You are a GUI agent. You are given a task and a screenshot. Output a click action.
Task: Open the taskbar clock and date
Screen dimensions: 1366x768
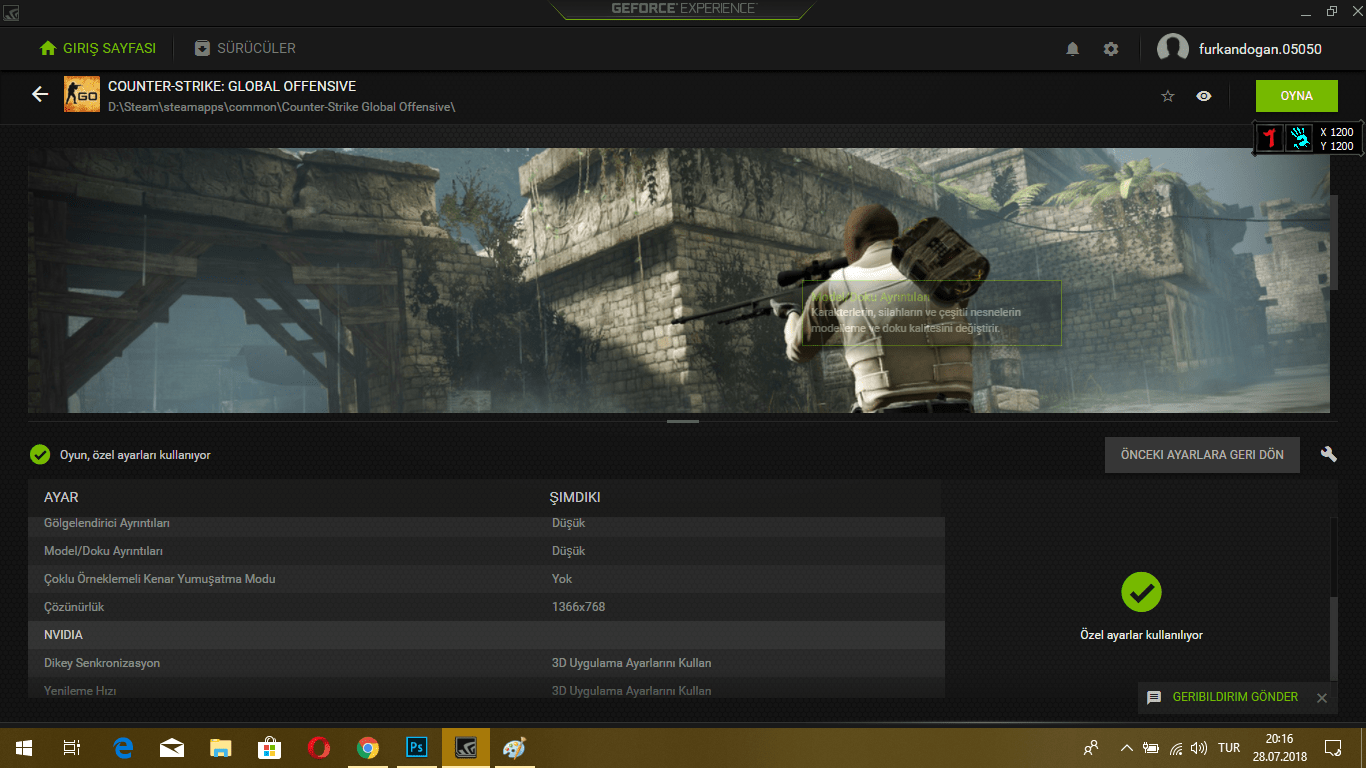click(1279, 748)
